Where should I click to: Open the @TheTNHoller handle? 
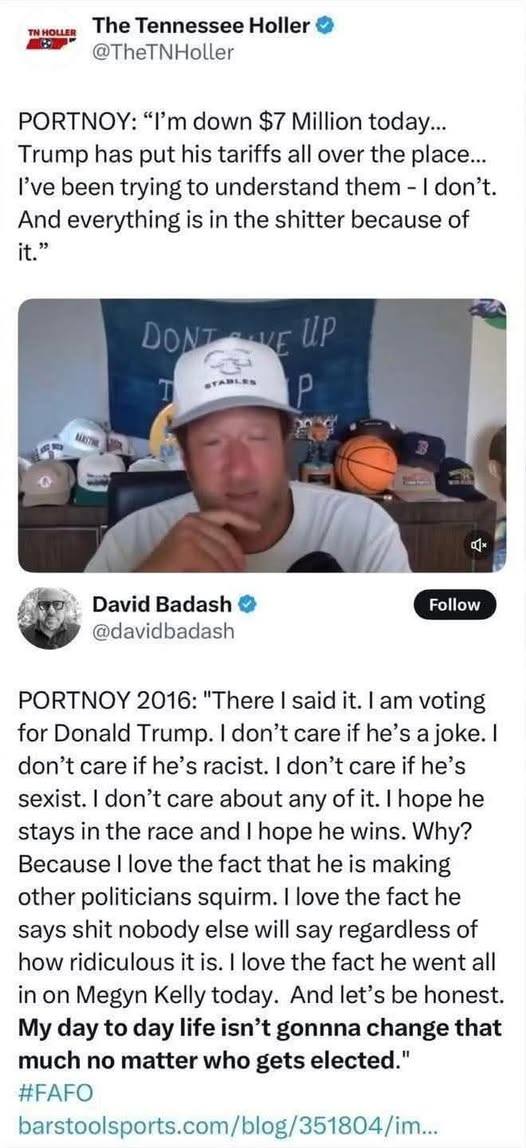163,53
